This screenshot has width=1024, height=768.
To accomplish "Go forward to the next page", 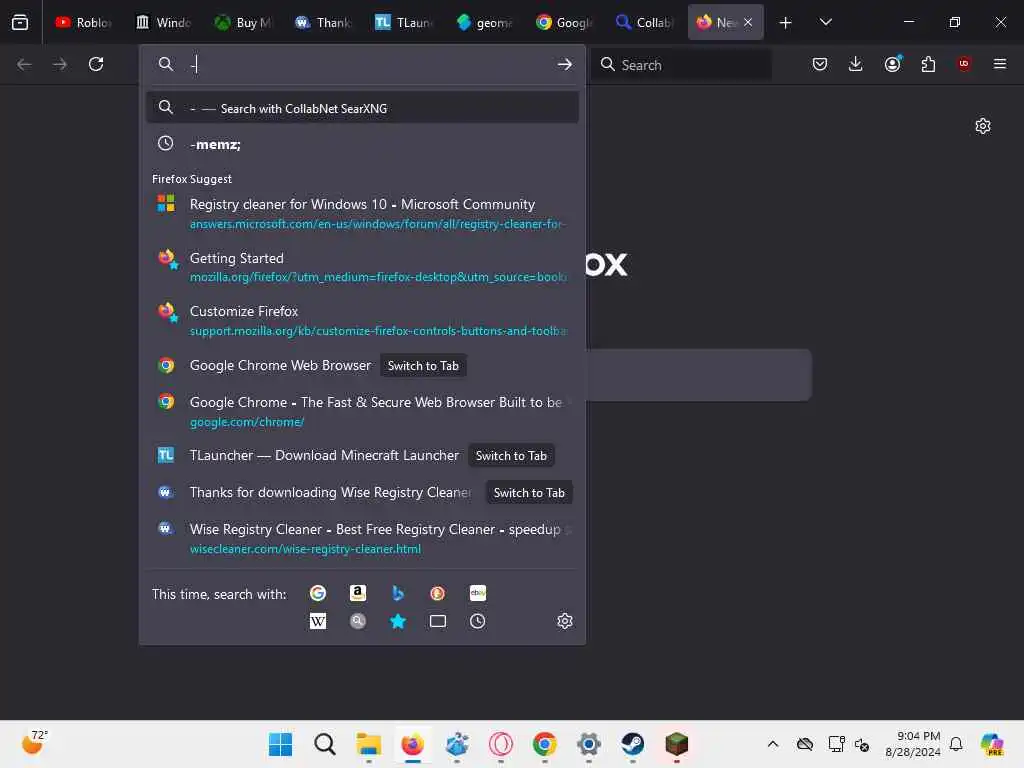I will coord(59,64).
